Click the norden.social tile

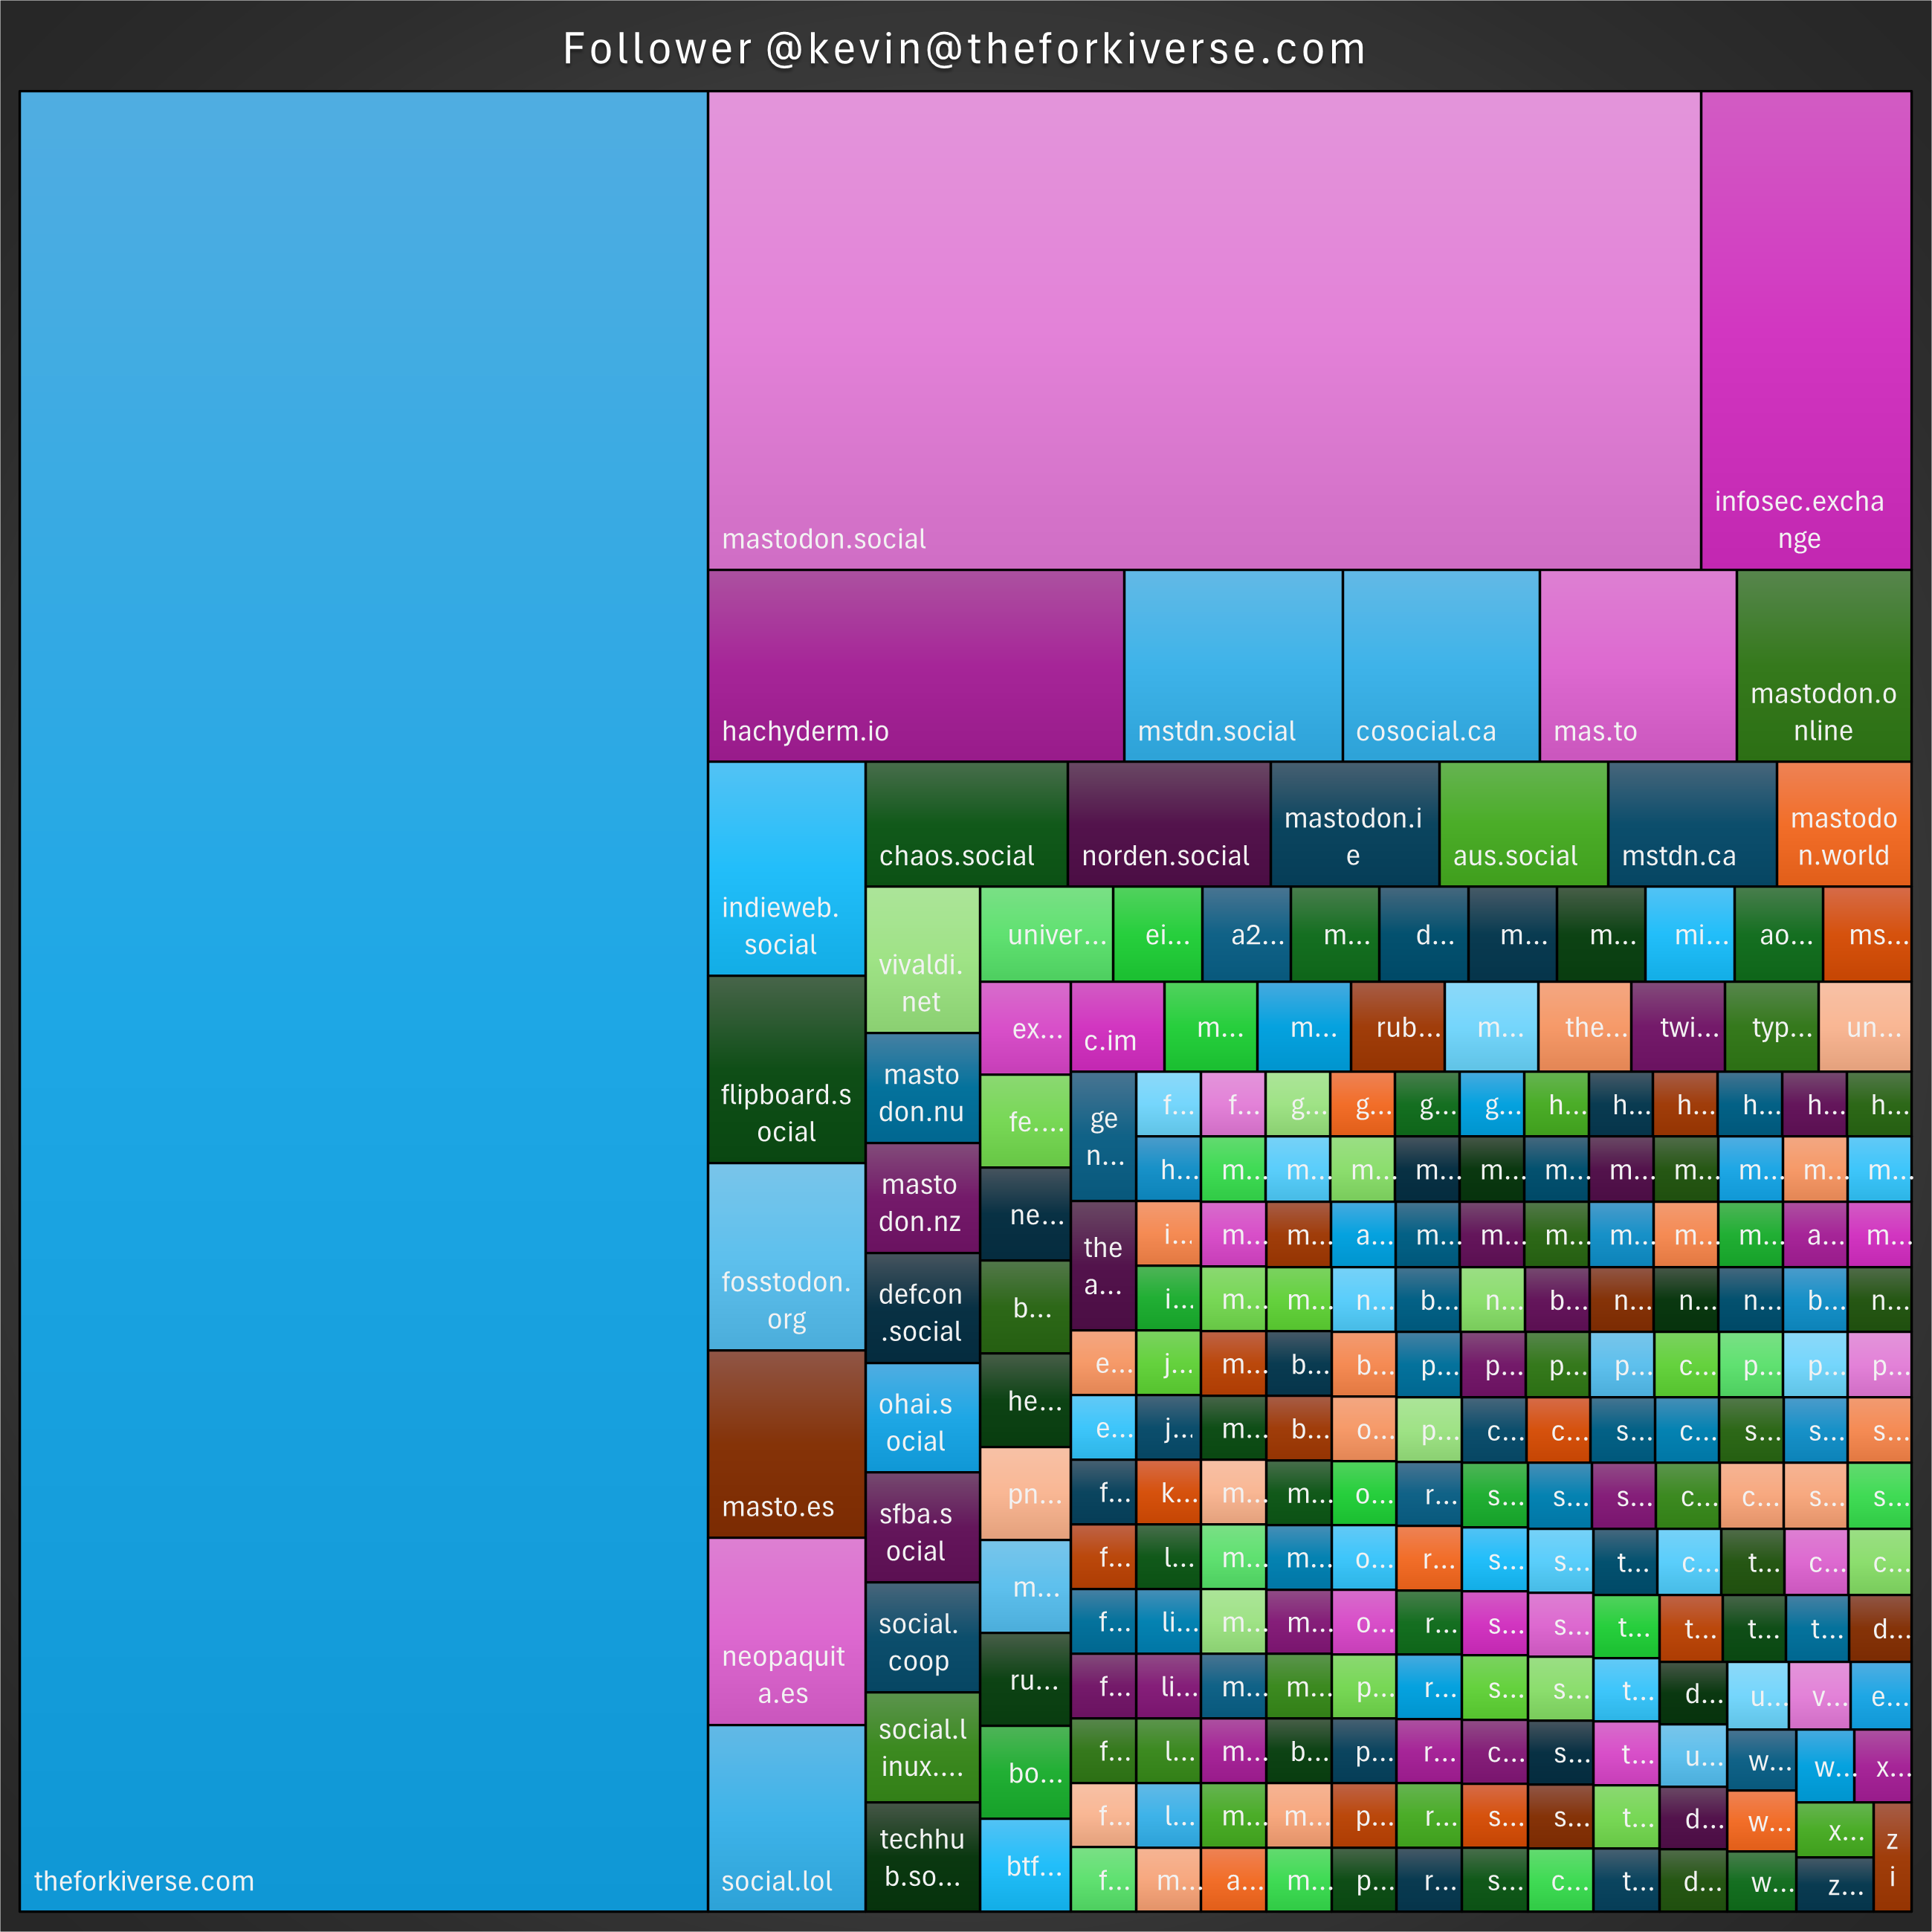click(1168, 824)
